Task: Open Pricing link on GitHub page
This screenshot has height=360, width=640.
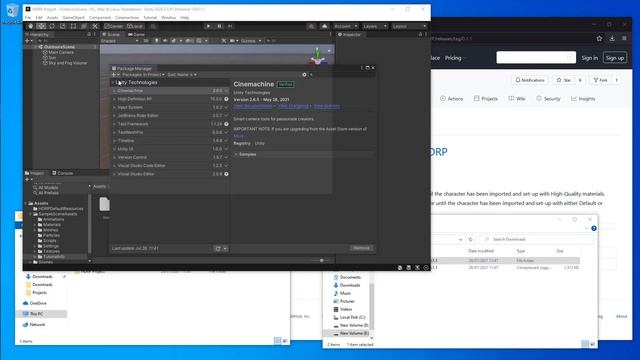Action: point(453,58)
